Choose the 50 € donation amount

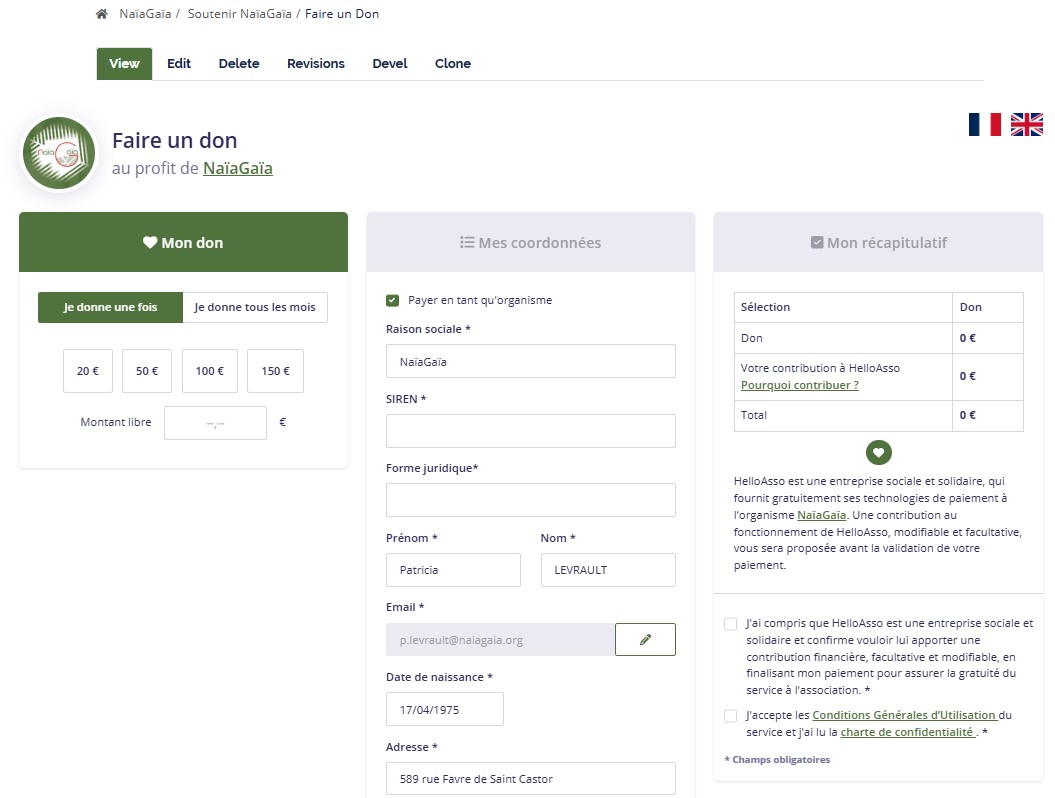[x=147, y=371]
